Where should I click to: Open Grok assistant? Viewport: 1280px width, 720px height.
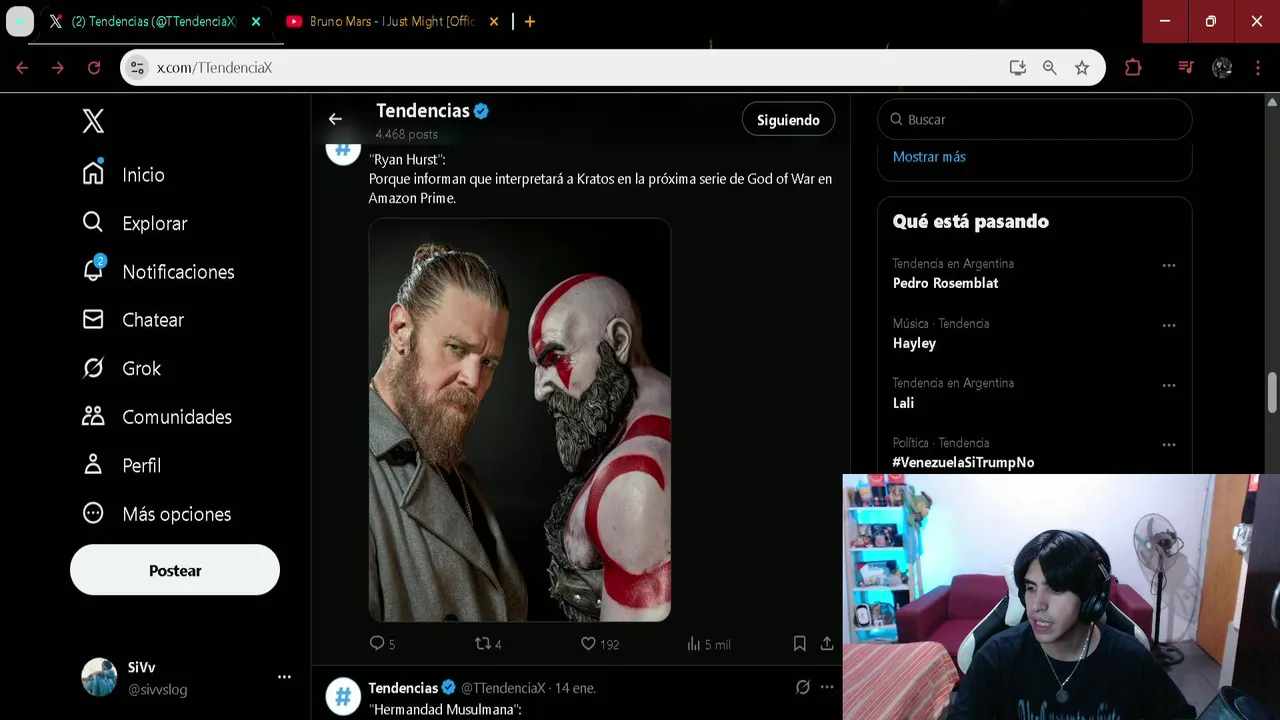click(x=121, y=368)
